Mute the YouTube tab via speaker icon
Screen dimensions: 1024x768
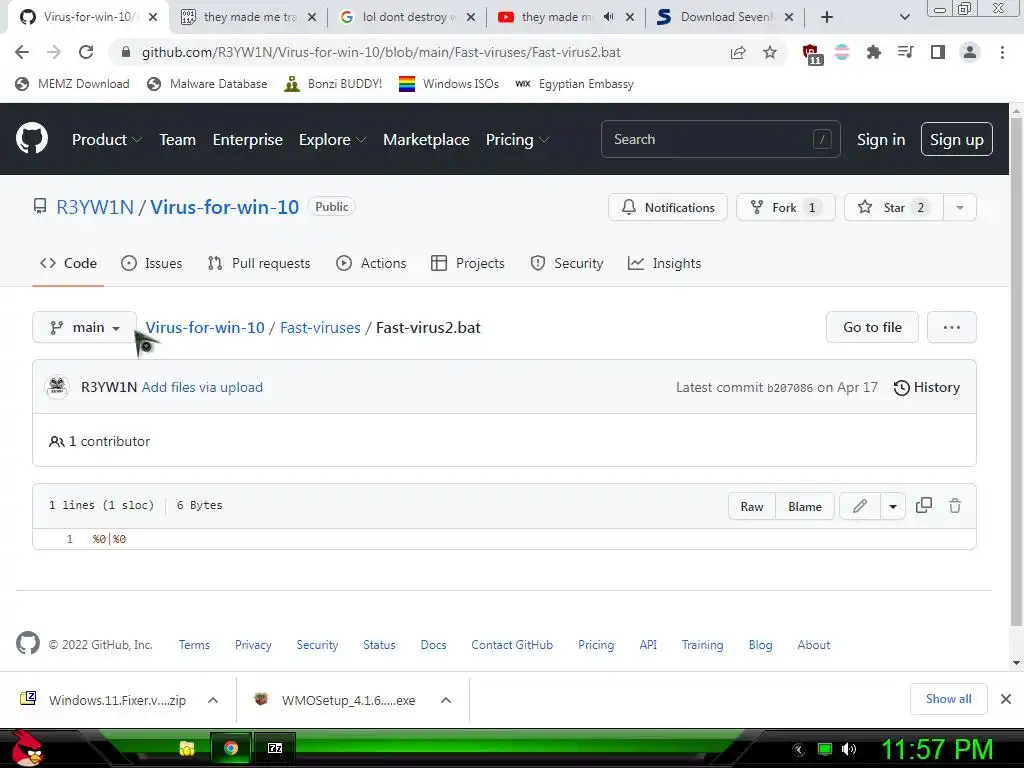(x=609, y=17)
